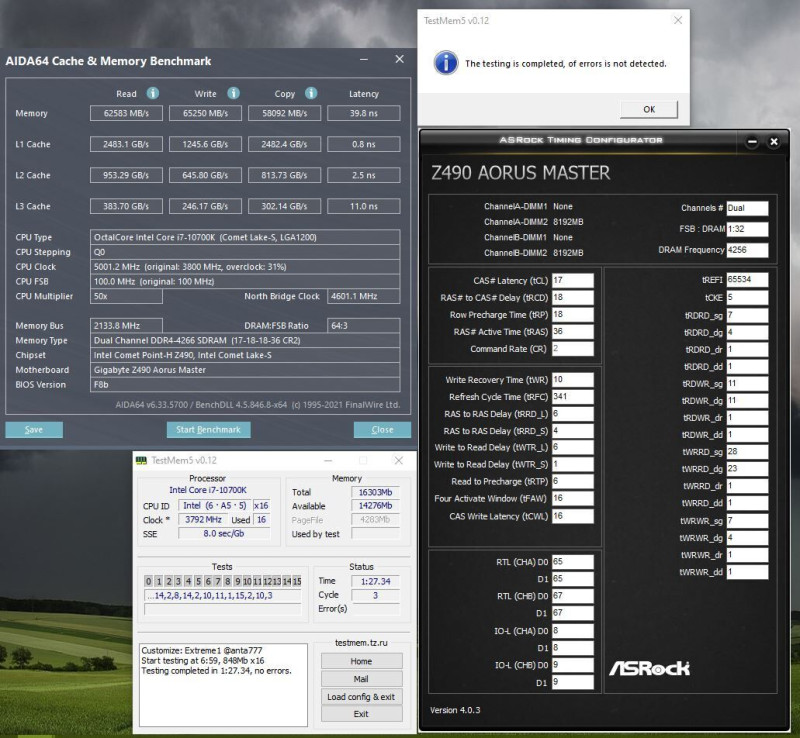Click the Save button in AIDA64
Image resolution: width=800 pixels, height=738 pixels.
coord(34,430)
